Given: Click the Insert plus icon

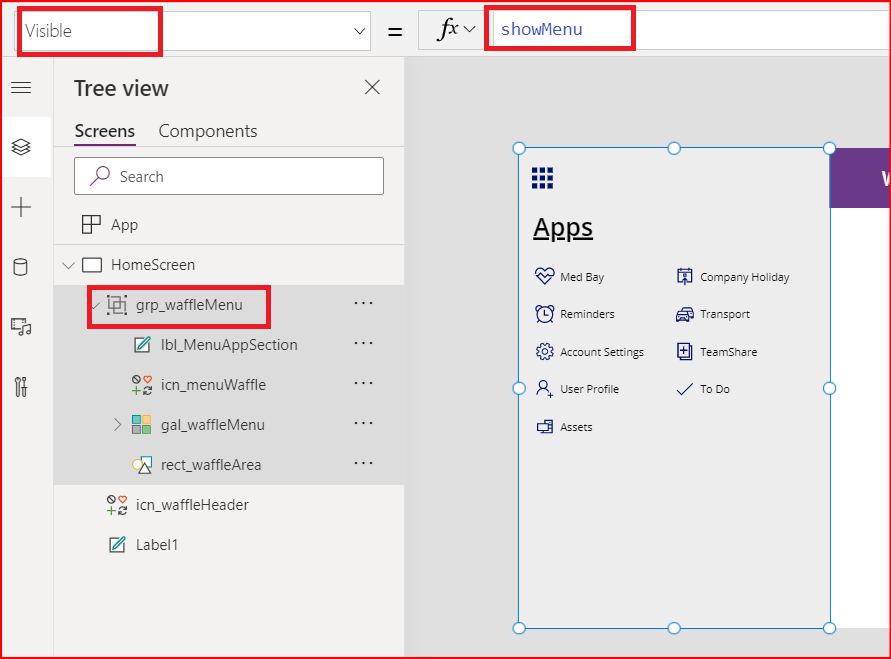Looking at the screenshot, I should 21,207.
